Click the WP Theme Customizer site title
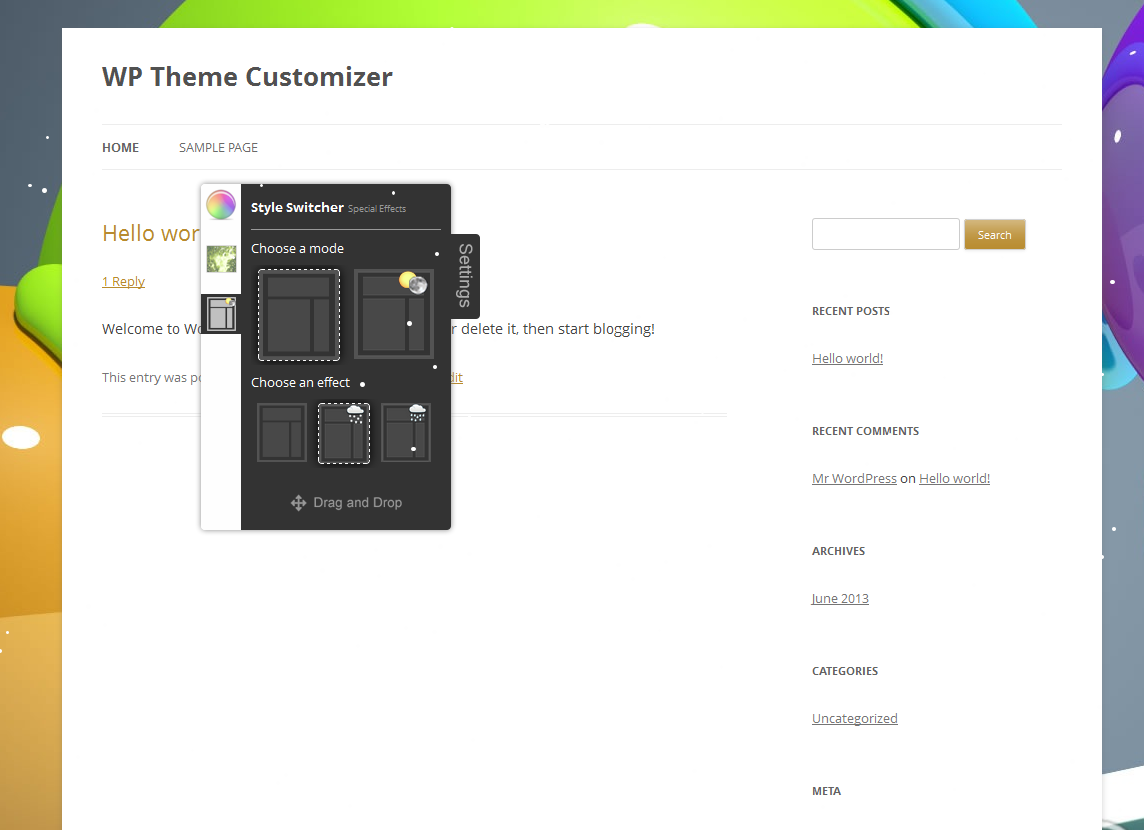Screen dimensions: 1144x830 click(x=247, y=77)
